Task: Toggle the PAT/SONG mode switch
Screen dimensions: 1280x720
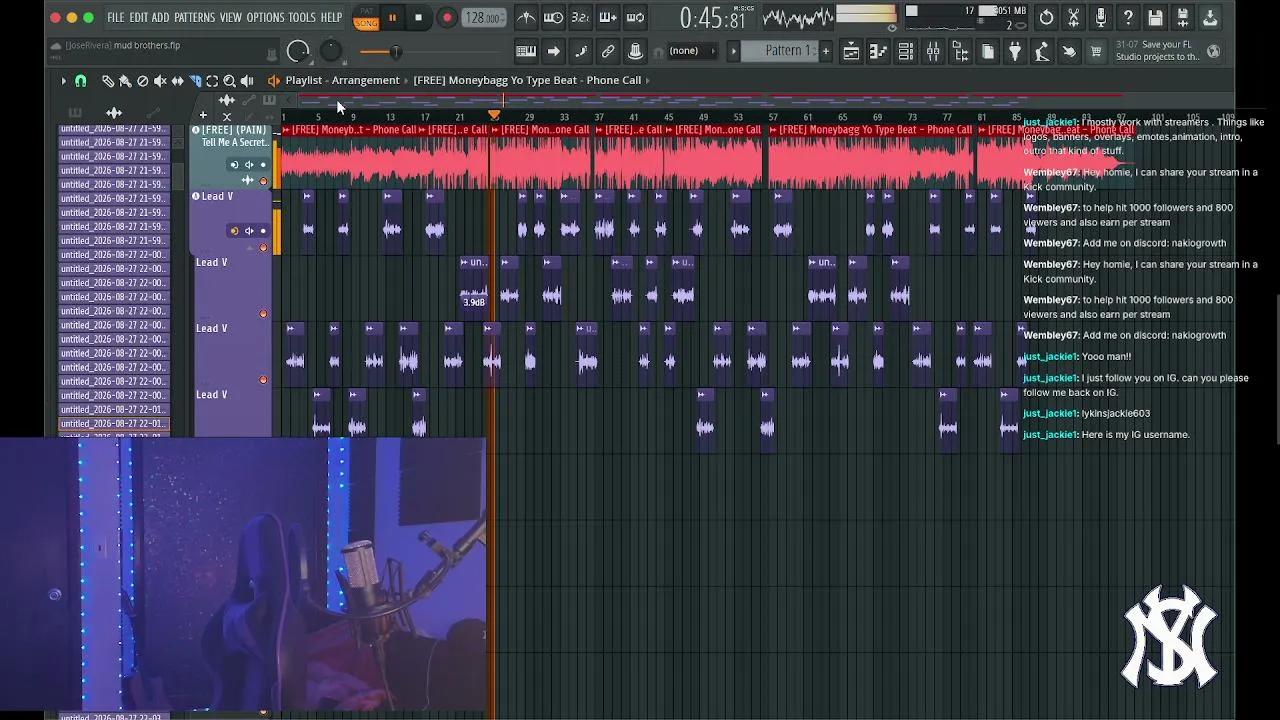Action: click(366, 18)
